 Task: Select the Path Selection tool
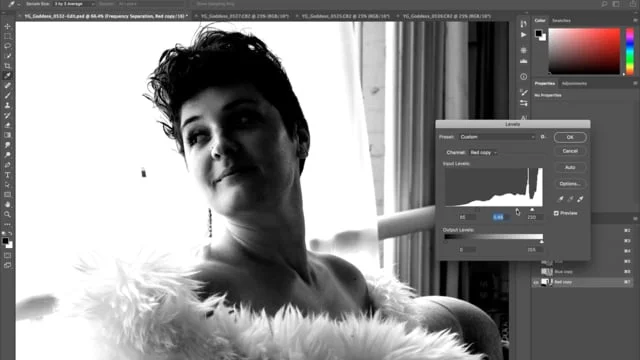click(7, 184)
